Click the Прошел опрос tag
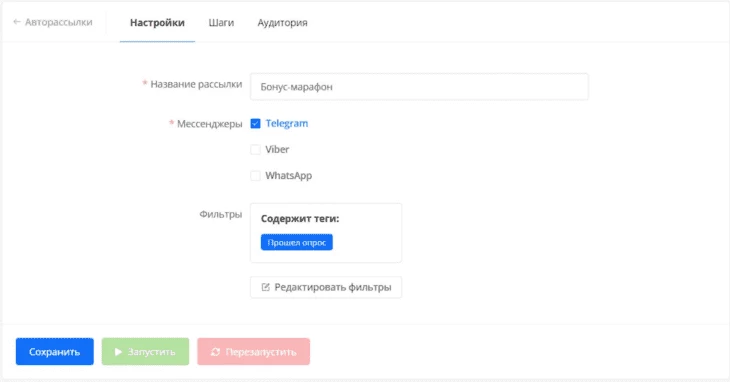The height and width of the screenshot is (382, 730). (x=297, y=242)
